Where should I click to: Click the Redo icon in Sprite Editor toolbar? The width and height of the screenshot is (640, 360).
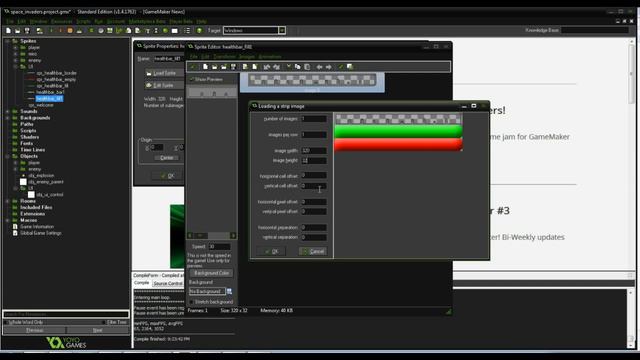point(276,67)
